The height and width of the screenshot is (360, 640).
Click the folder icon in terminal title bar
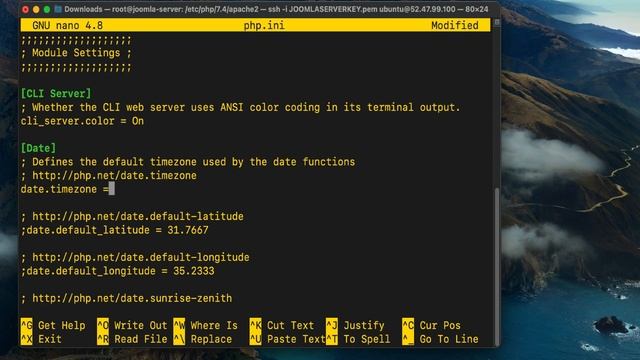click(x=58, y=9)
